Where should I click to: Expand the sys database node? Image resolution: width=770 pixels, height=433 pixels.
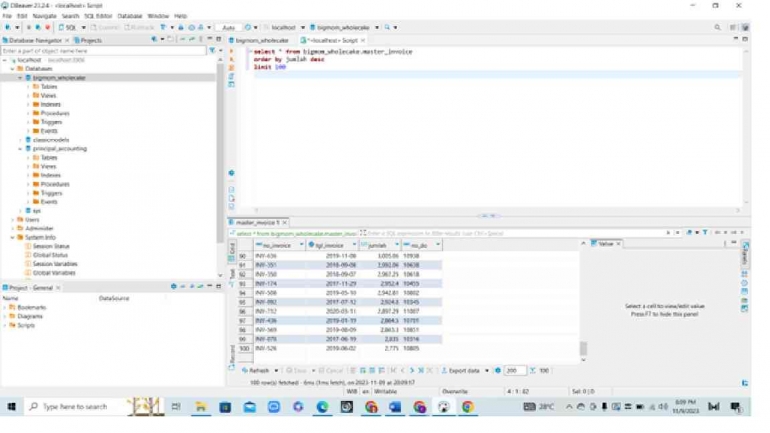(x=21, y=211)
